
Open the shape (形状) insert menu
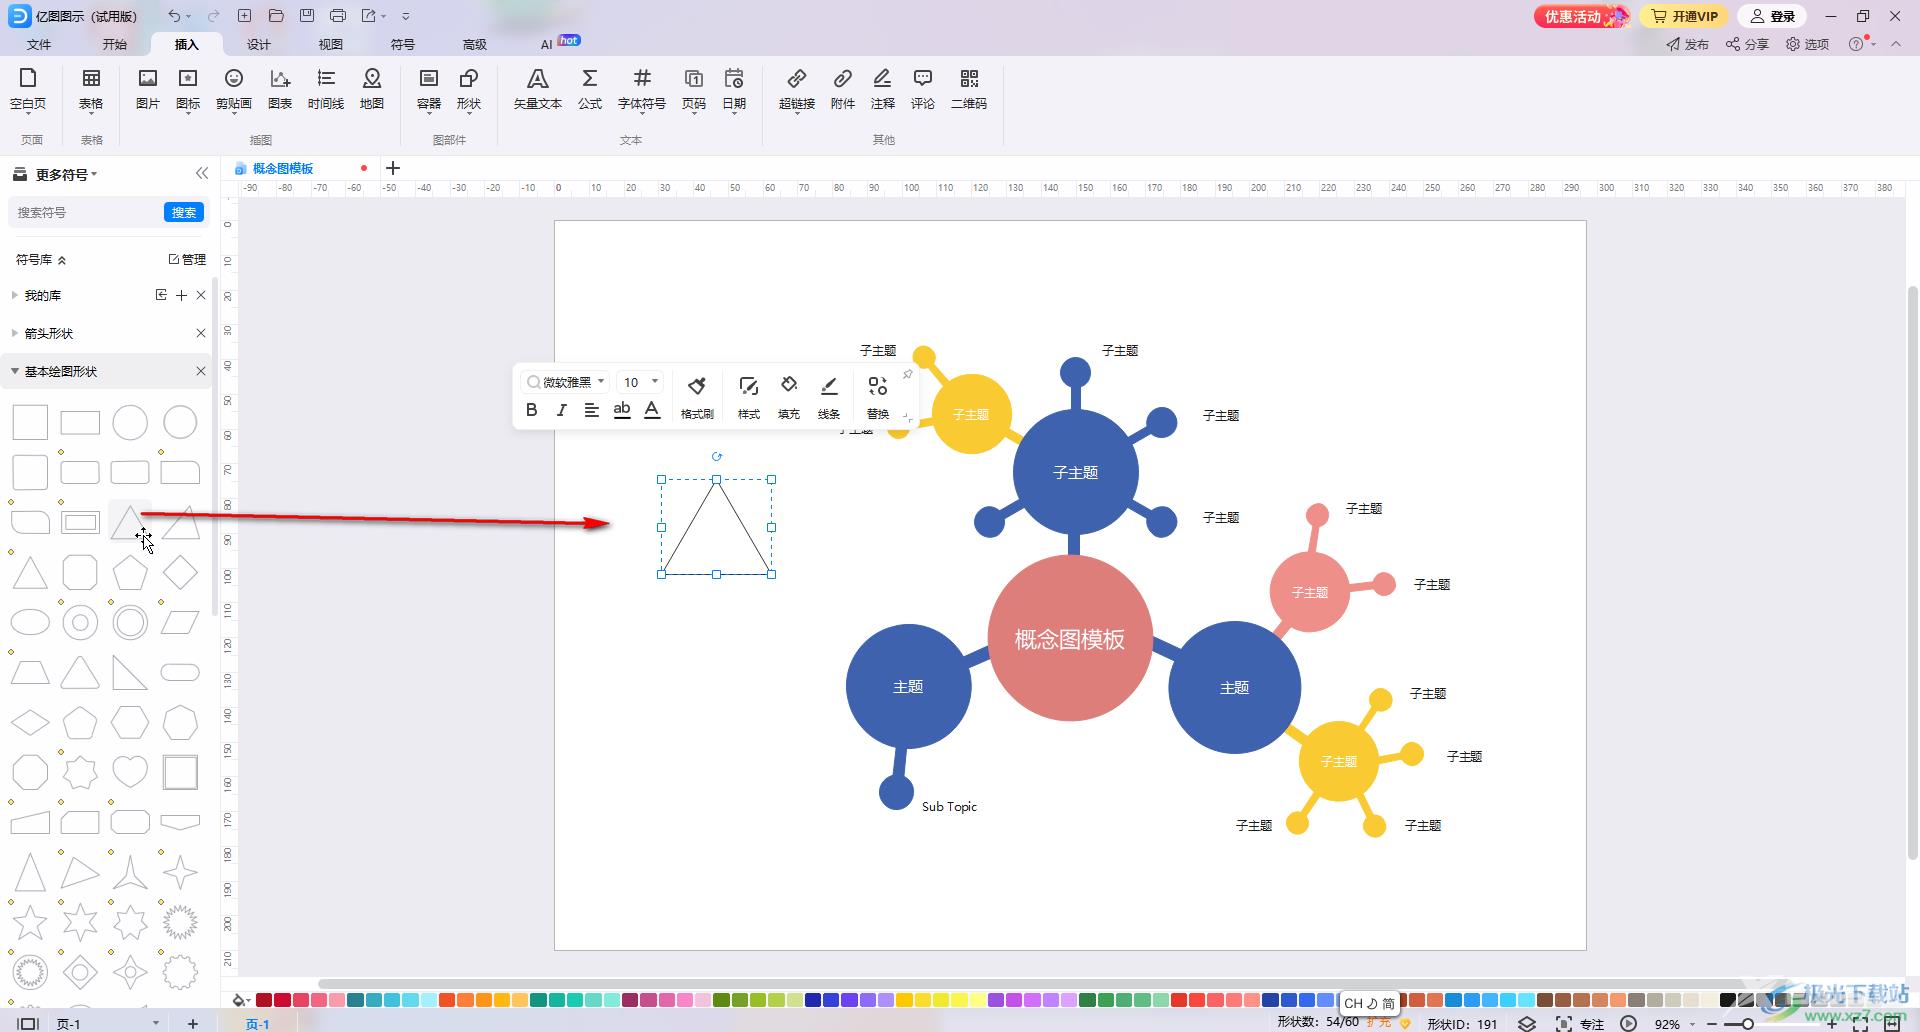click(x=469, y=89)
